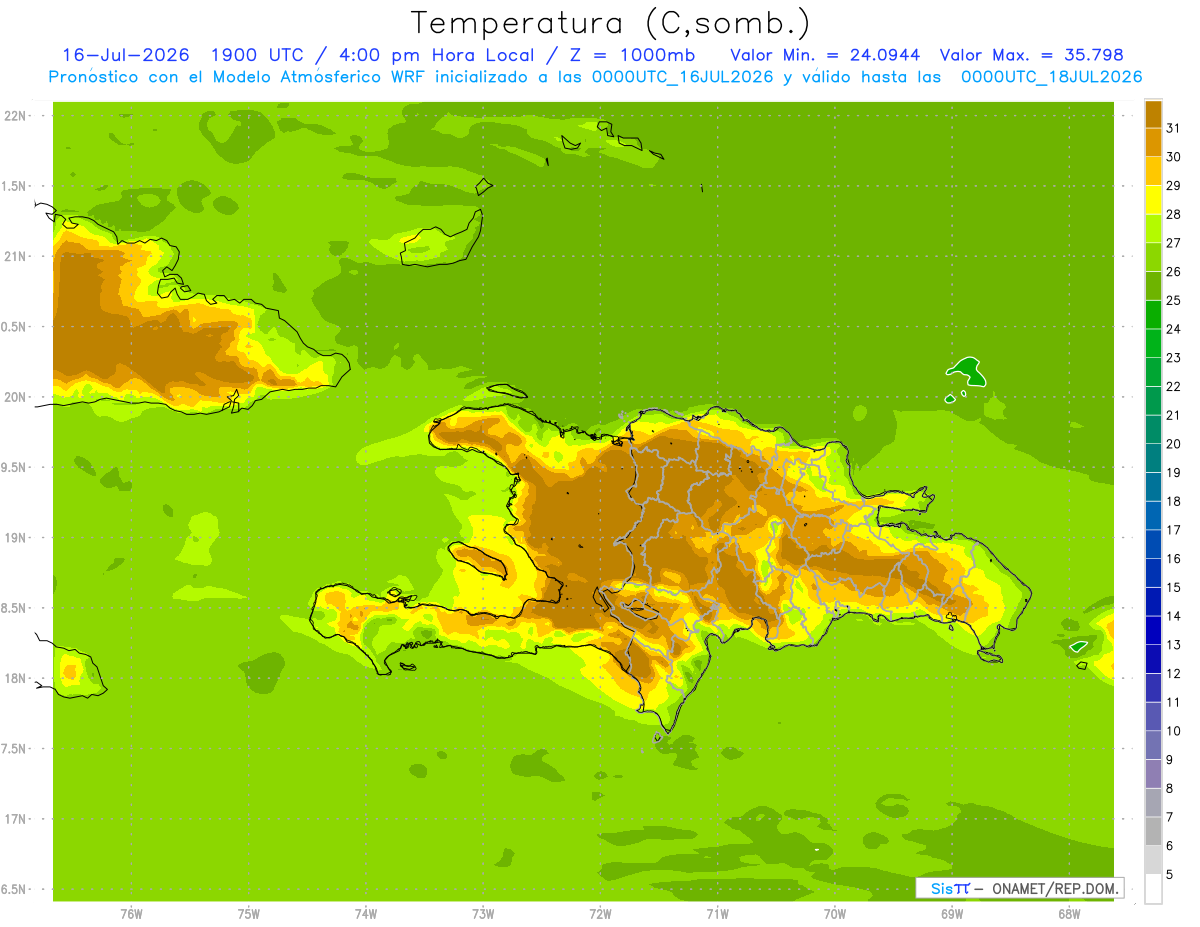The image size is (1200, 927).
Task: Pick the green swatch between 25 and 26
Action: tap(1153, 286)
